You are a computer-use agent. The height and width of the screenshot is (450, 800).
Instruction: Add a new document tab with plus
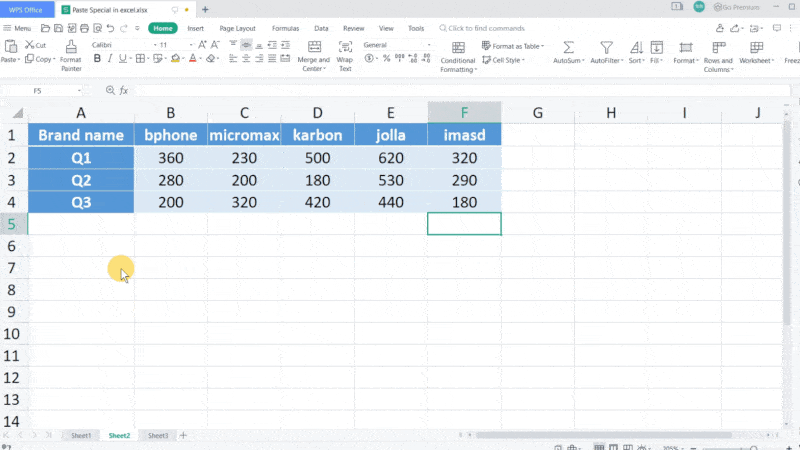click(x=205, y=9)
